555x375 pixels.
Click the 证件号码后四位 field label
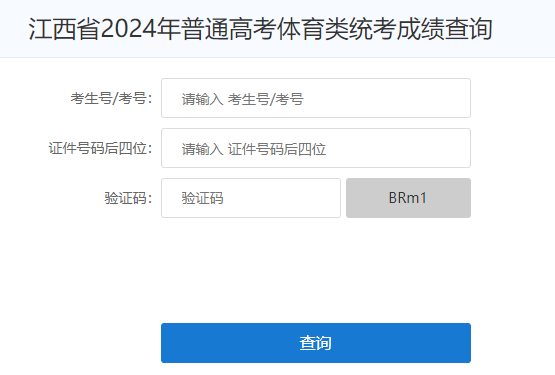click(x=100, y=148)
